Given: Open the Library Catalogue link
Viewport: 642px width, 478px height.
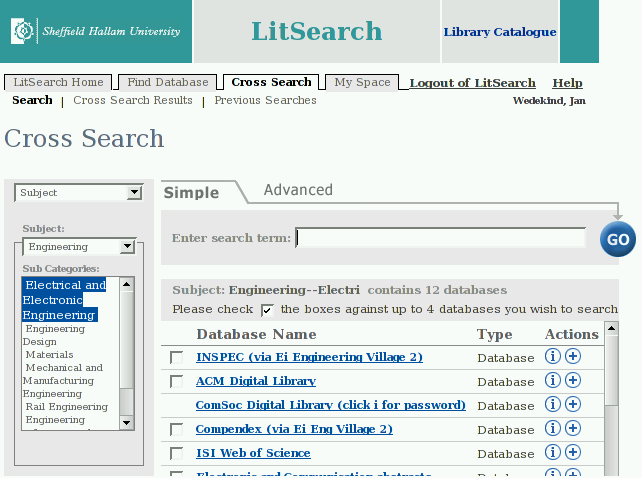Looking at the screenshot, I should pos(500,32).
